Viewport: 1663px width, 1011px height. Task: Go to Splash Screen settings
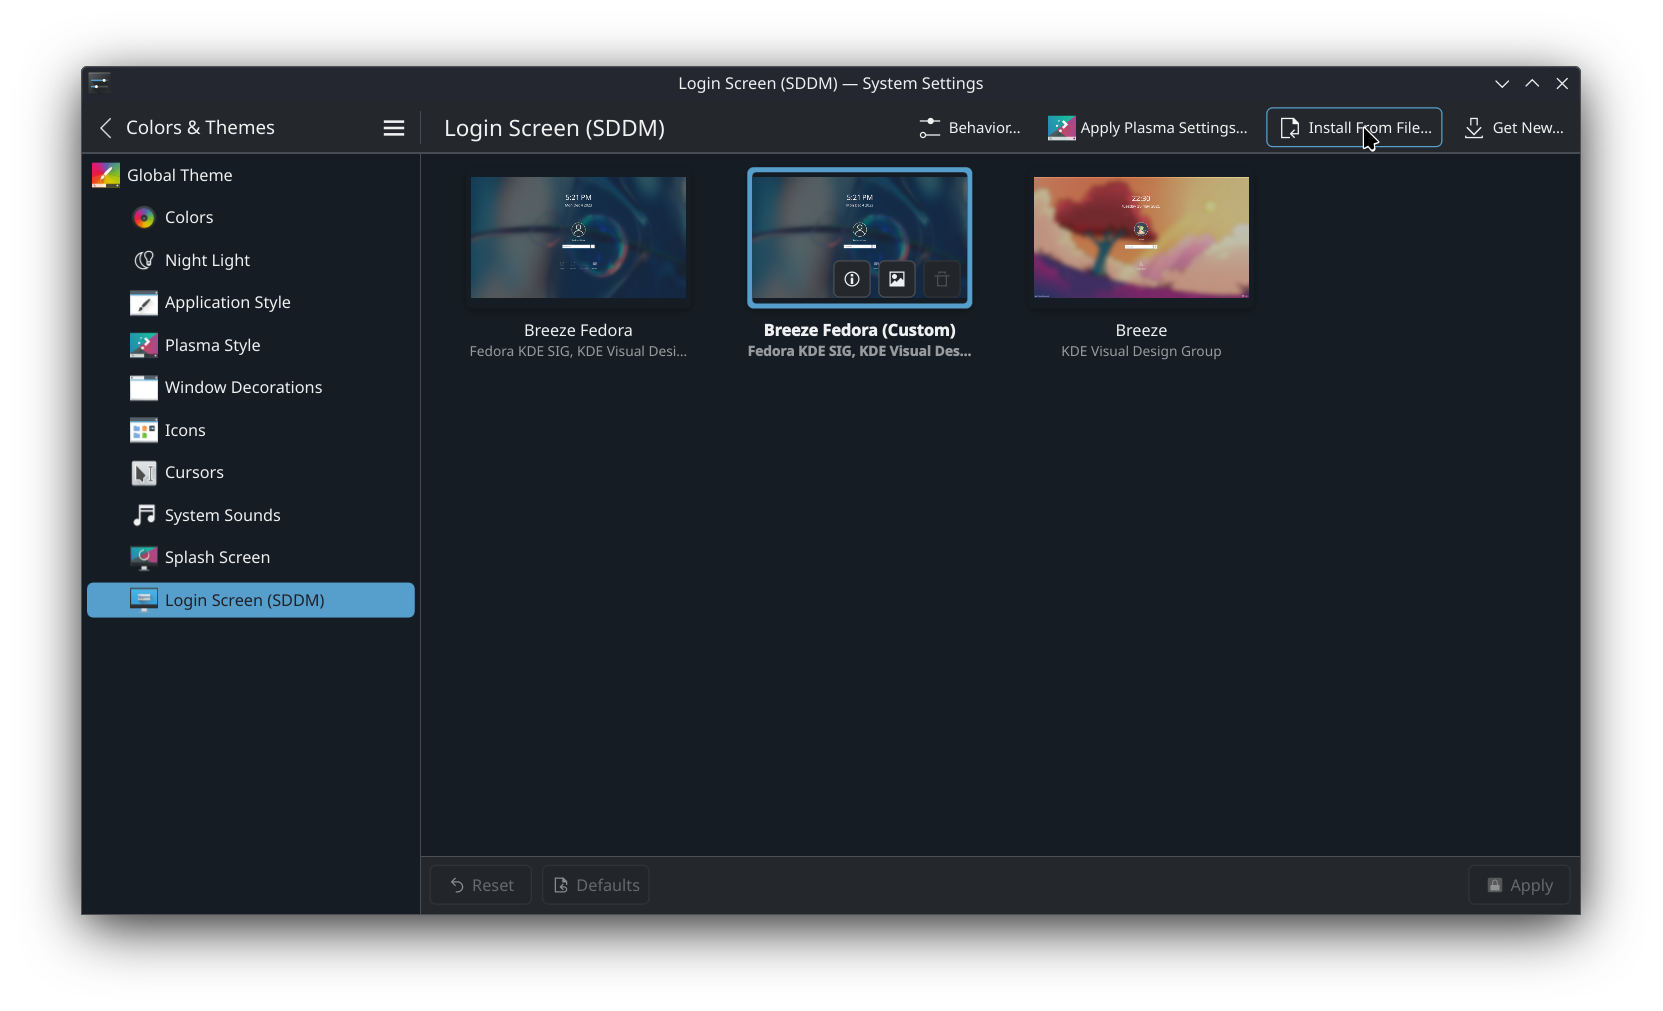251,558
